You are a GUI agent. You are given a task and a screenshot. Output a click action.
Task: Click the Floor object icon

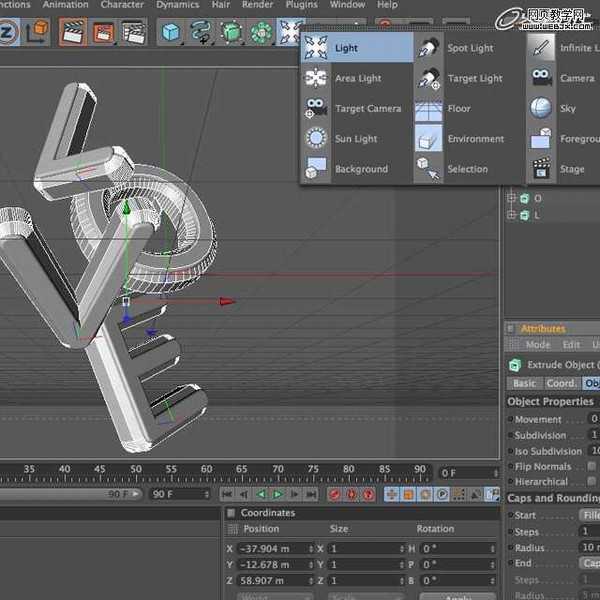coord(430,108)
